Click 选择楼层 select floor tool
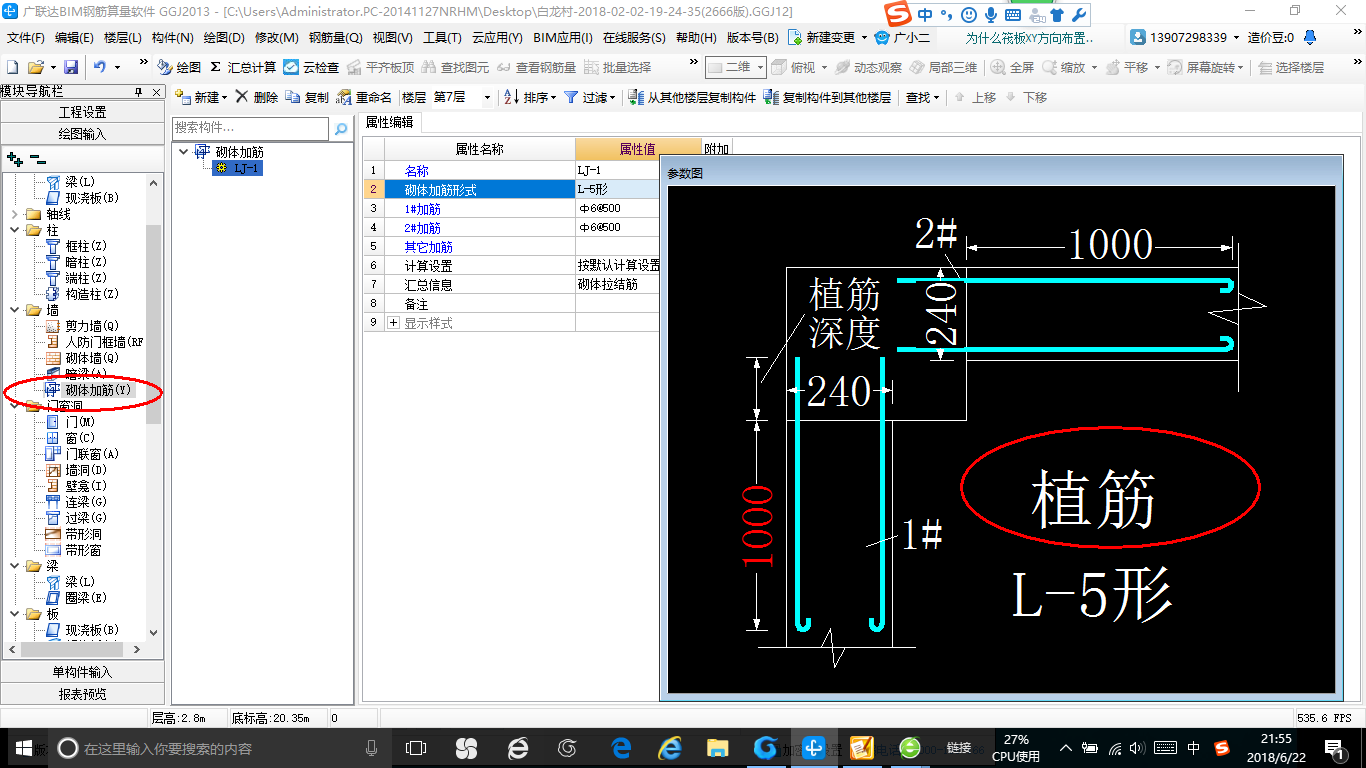This screenshot has width=1366, height=768. click(x=1291, y=67)
